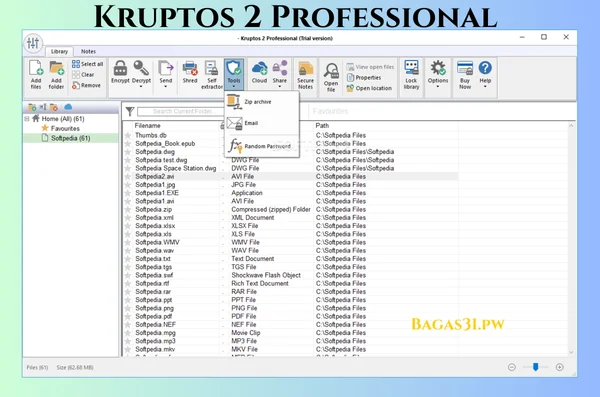Open the Share options icon
This screenshot has width=600, height=397.
[x=280, y=68]
